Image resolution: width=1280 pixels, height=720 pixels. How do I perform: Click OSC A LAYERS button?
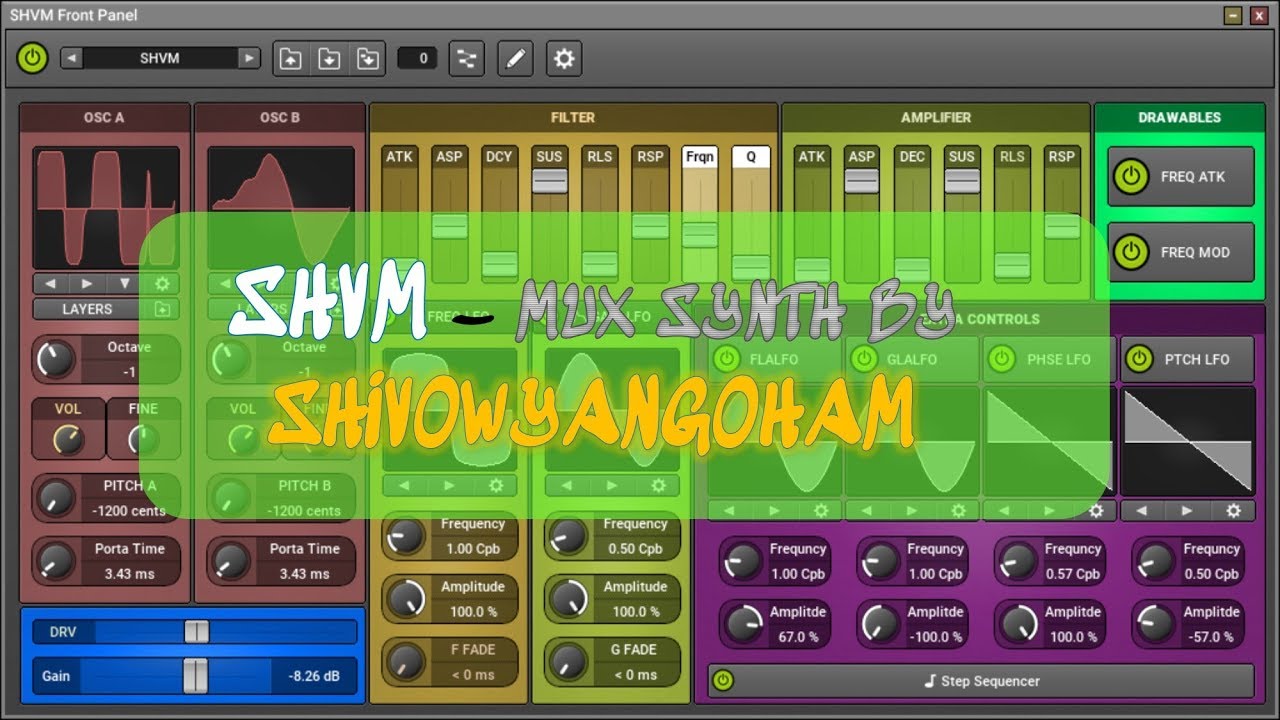tap(88, 309)
